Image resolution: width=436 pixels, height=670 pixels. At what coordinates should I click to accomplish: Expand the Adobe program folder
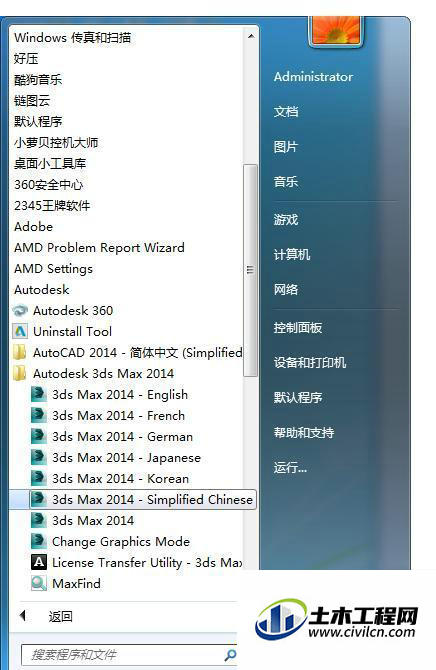(x=33, y=226)
